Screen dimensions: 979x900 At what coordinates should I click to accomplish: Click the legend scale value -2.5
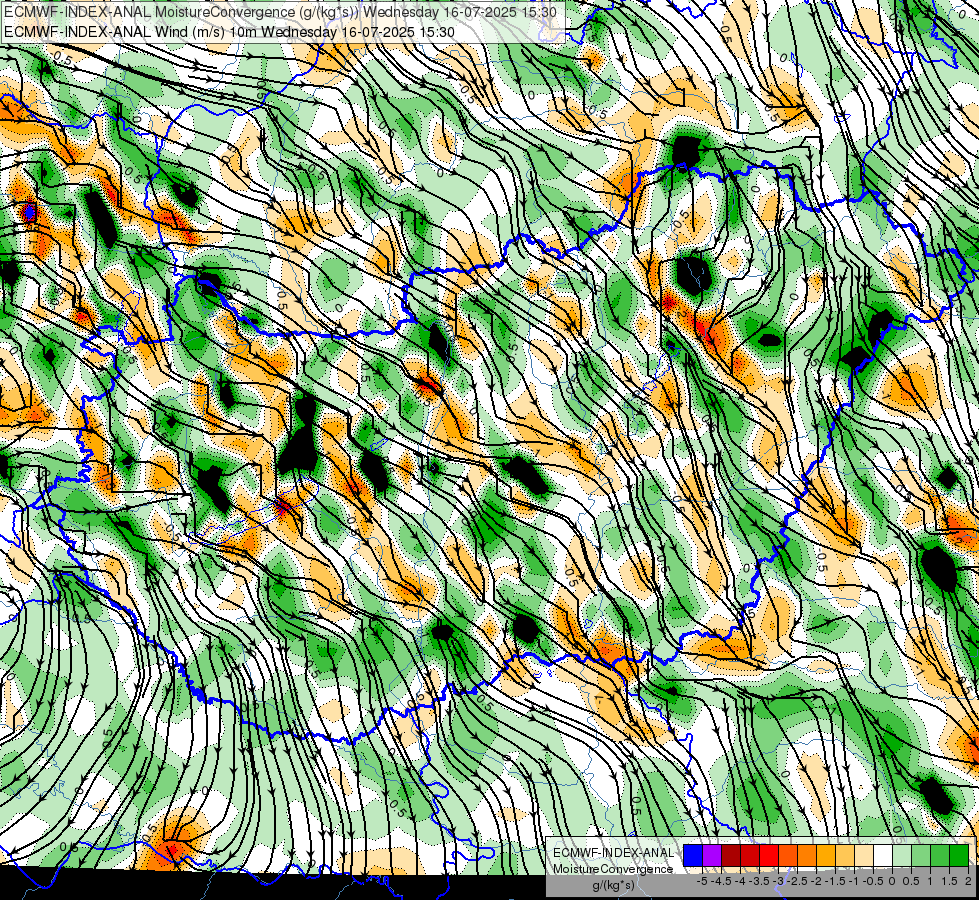pos(797,881)
